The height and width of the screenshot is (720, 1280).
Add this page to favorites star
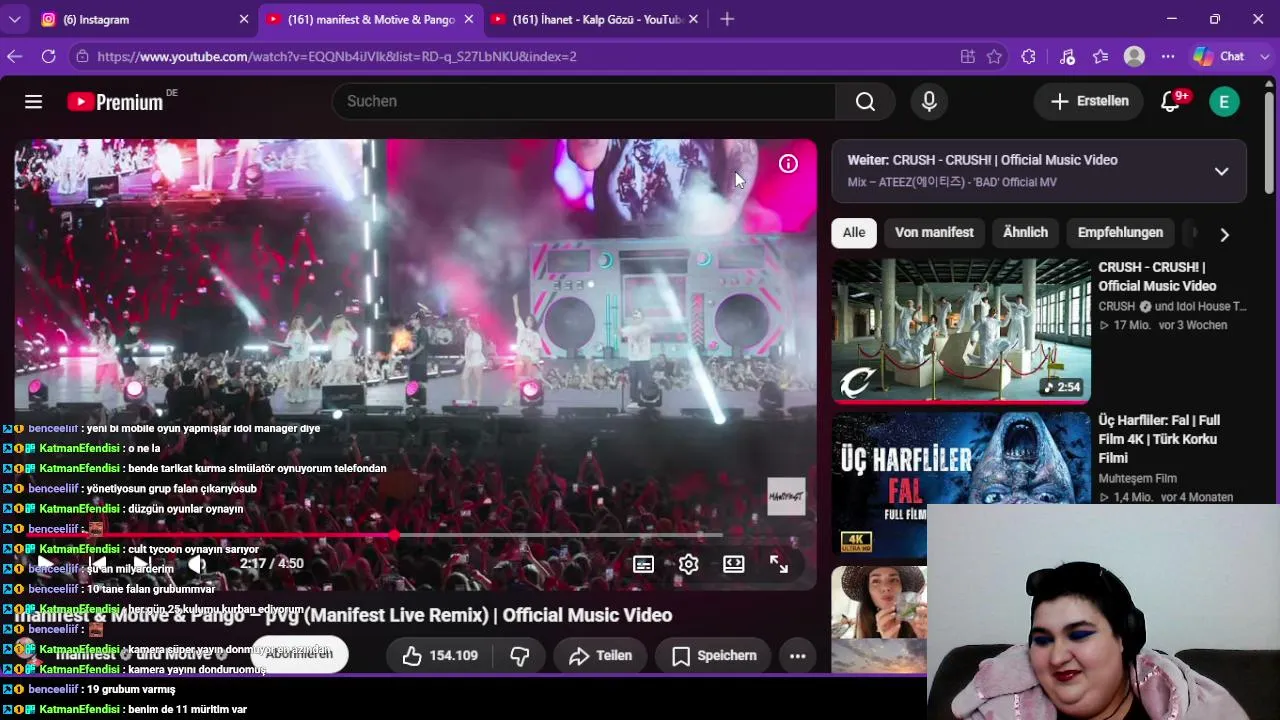994,56
